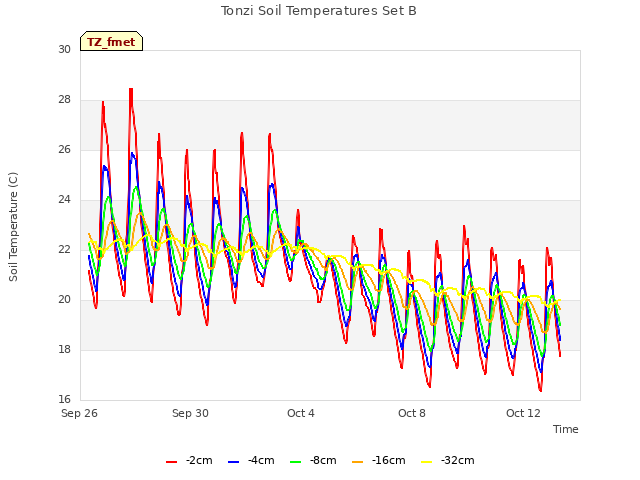Click the 18 y-axis tick label
This screenshot has width=640, height=480.
[64, 350]
